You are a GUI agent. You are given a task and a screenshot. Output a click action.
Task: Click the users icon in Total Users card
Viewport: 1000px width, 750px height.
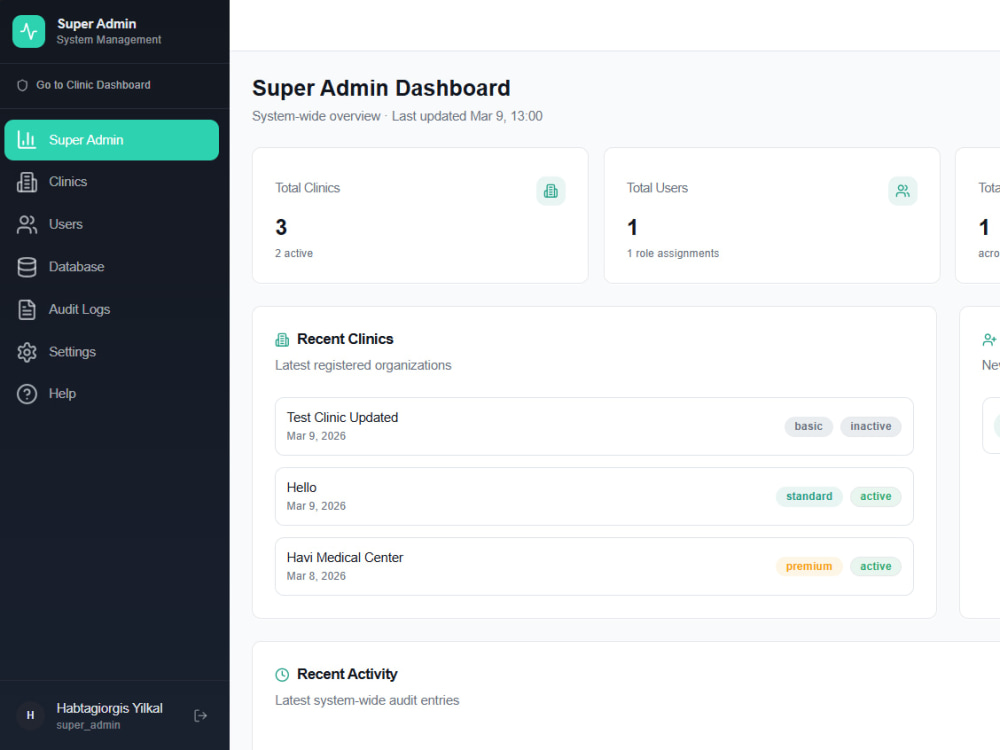point(902,191)
